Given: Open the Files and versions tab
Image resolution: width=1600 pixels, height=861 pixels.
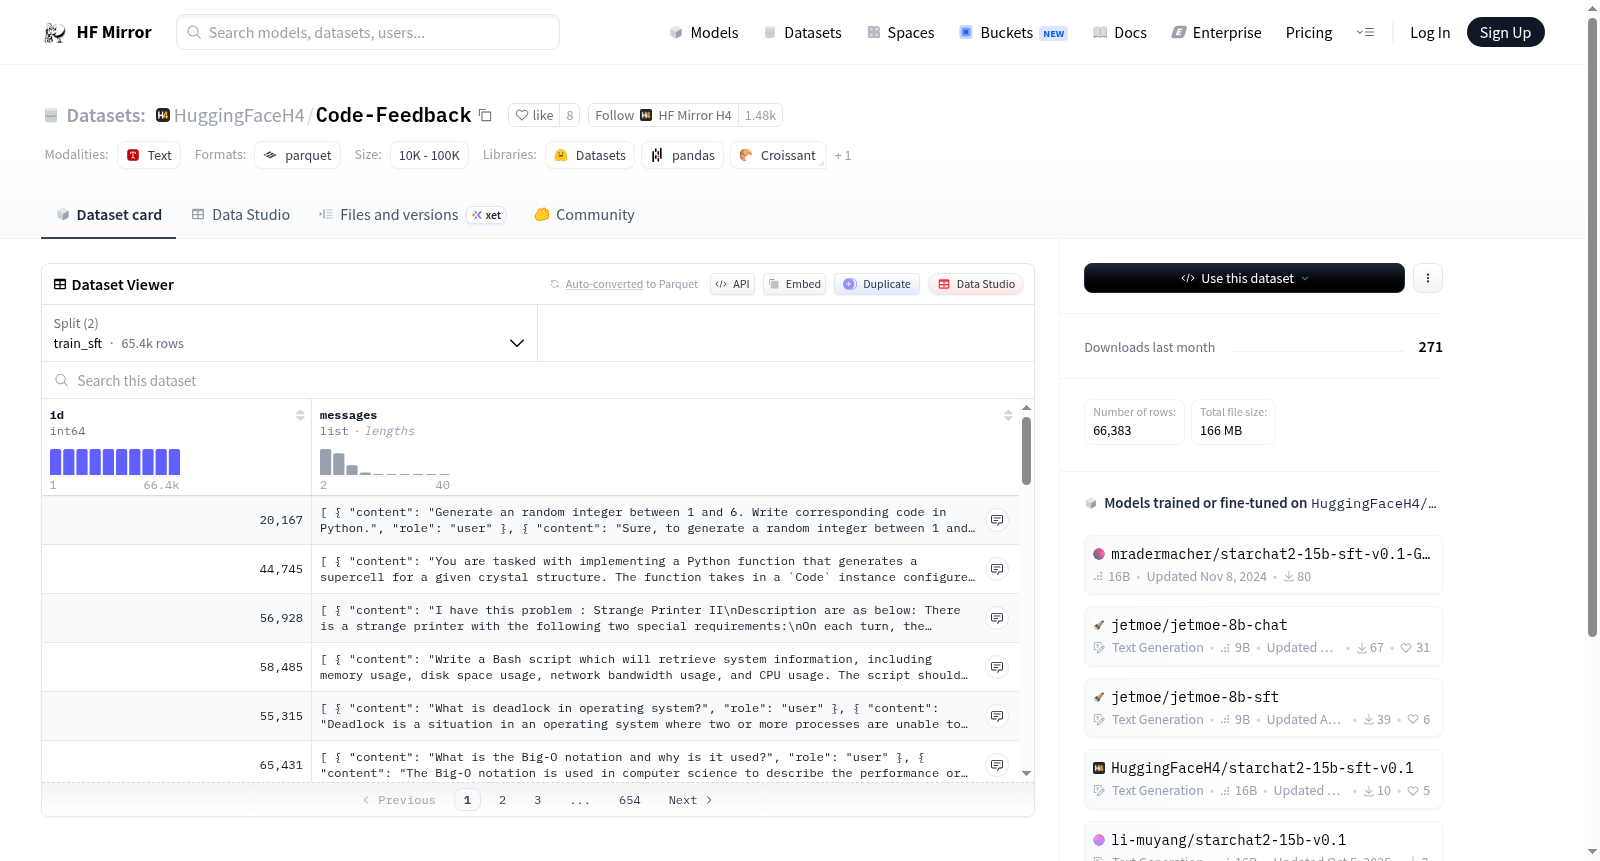Looking at the screenshot, I should [x=412, y=215].
